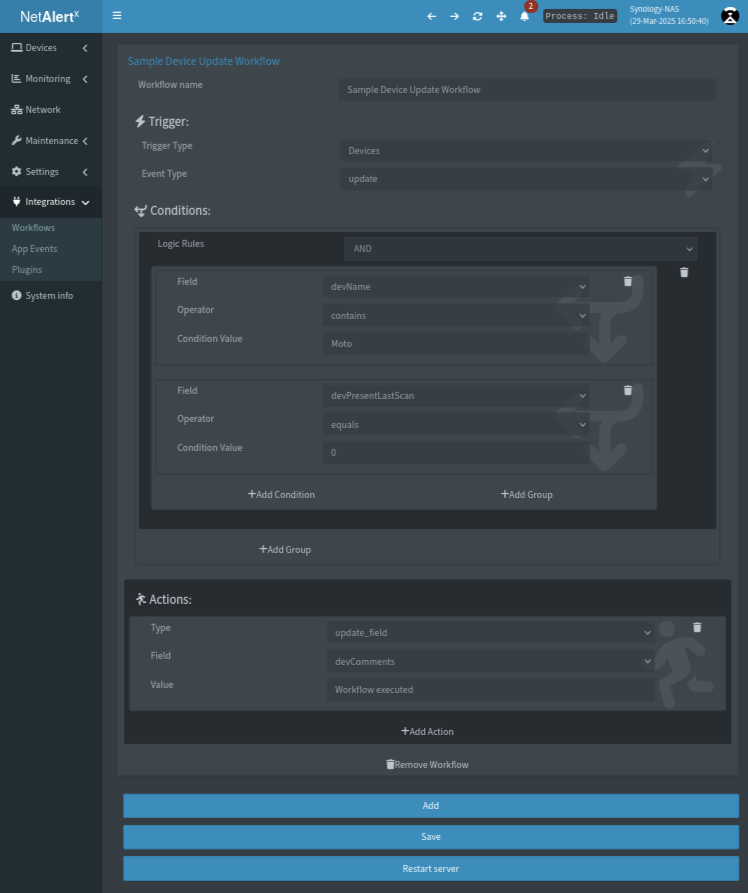Click the refresh icon in top bar
The width and height of the screenshot is (748, 893).
(x=478, y=16)
